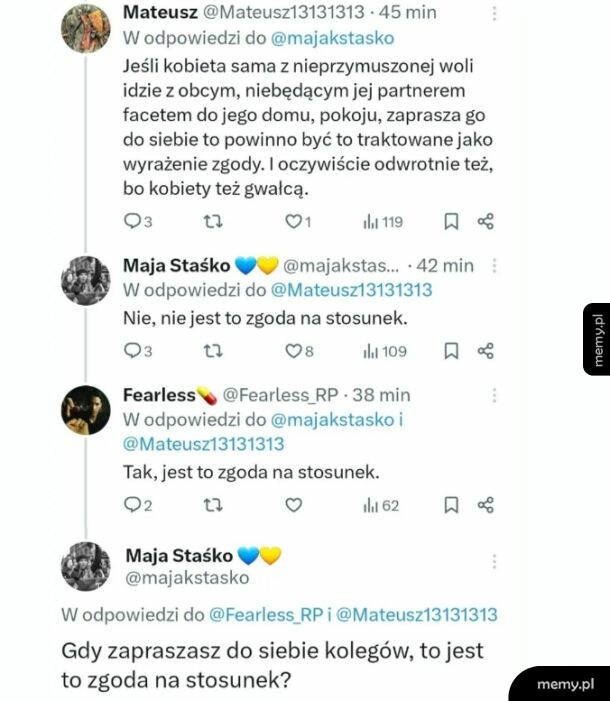Retweet Mateusz's tweet
Image resolution: width=610 pixels, height=701 pixels.
(x=213, y=221)
